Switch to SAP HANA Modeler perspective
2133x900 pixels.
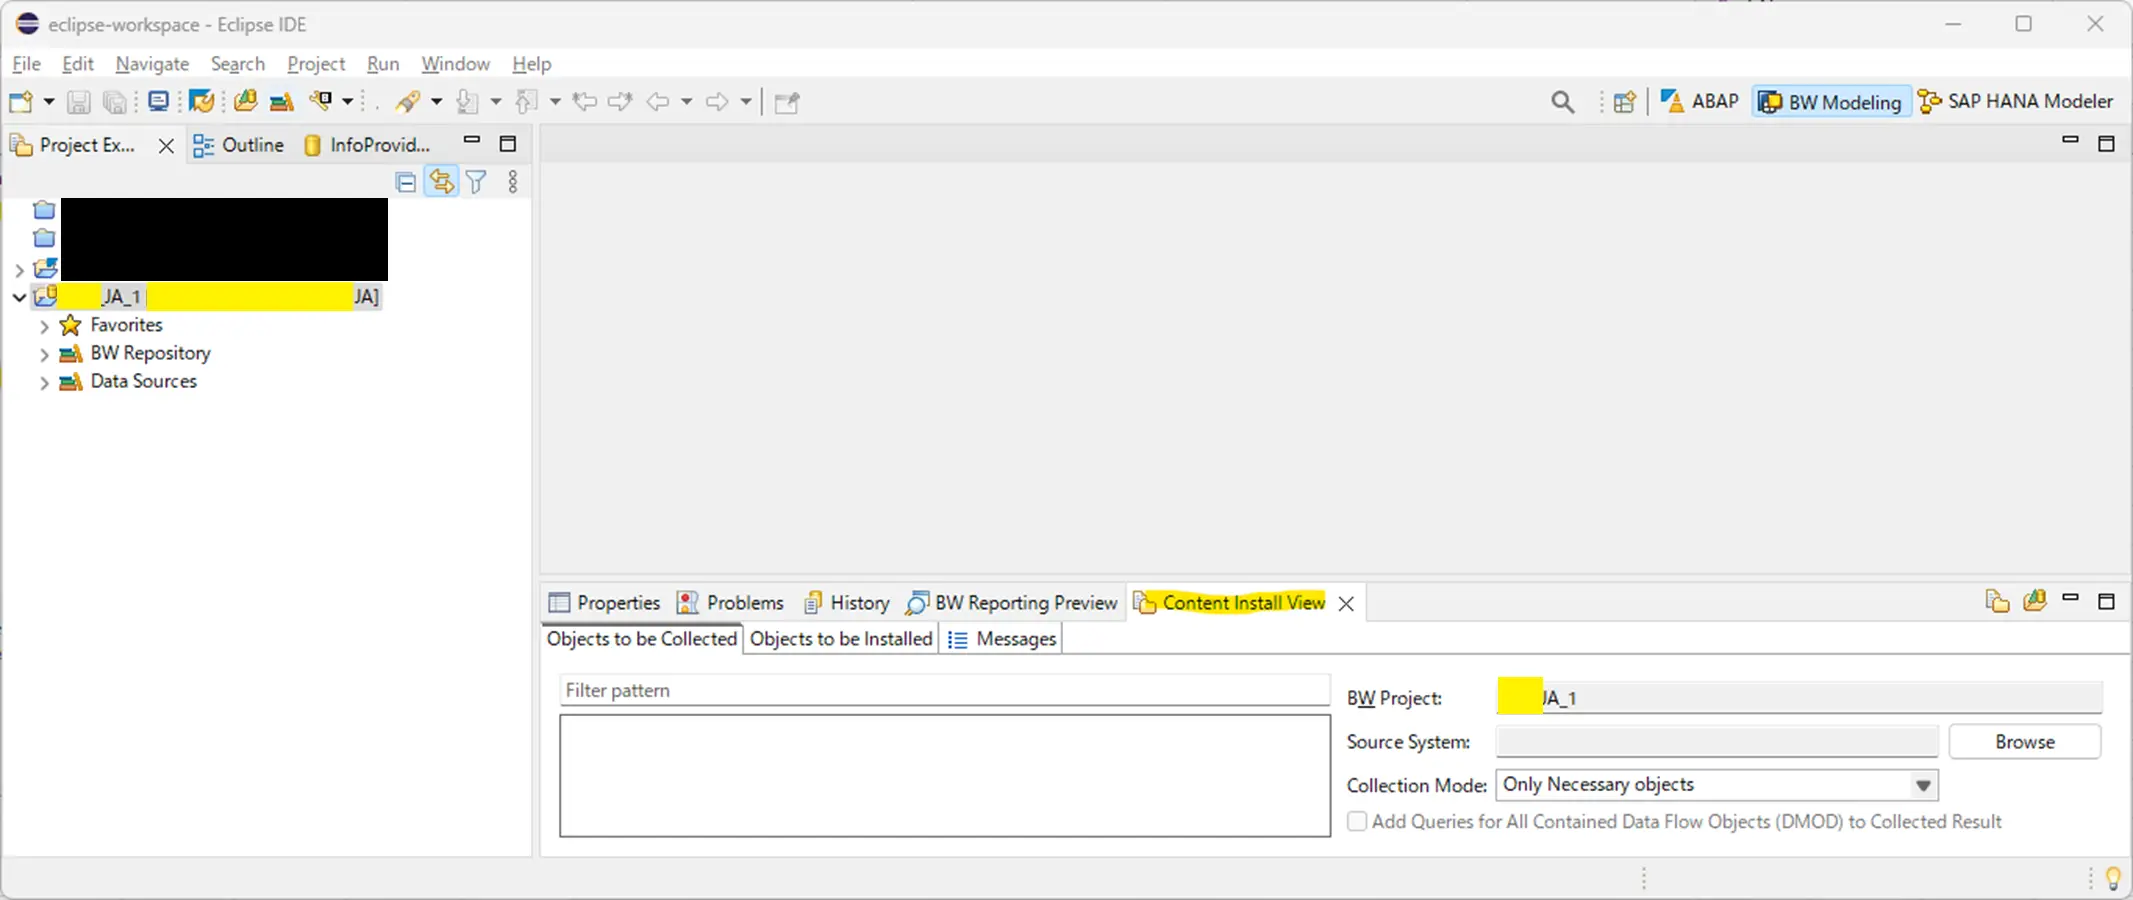(x=2016, y=101)
